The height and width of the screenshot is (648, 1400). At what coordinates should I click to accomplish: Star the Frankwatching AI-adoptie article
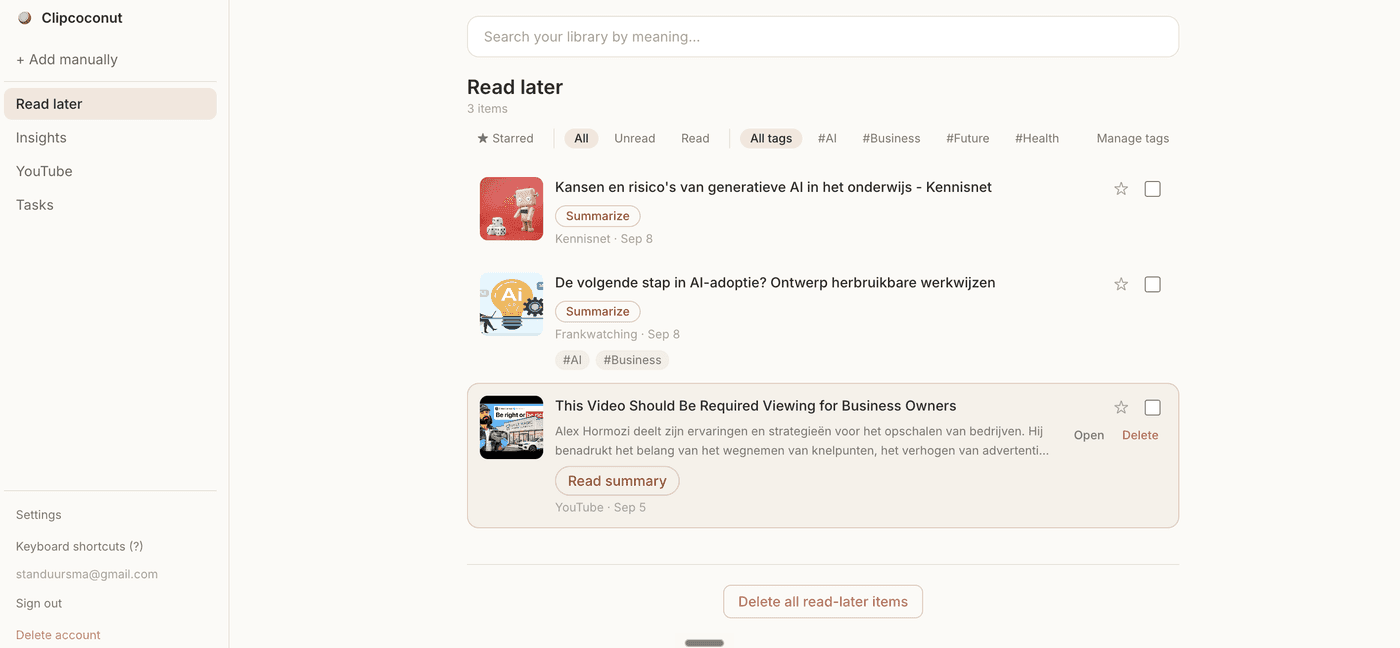[1121, 285]
